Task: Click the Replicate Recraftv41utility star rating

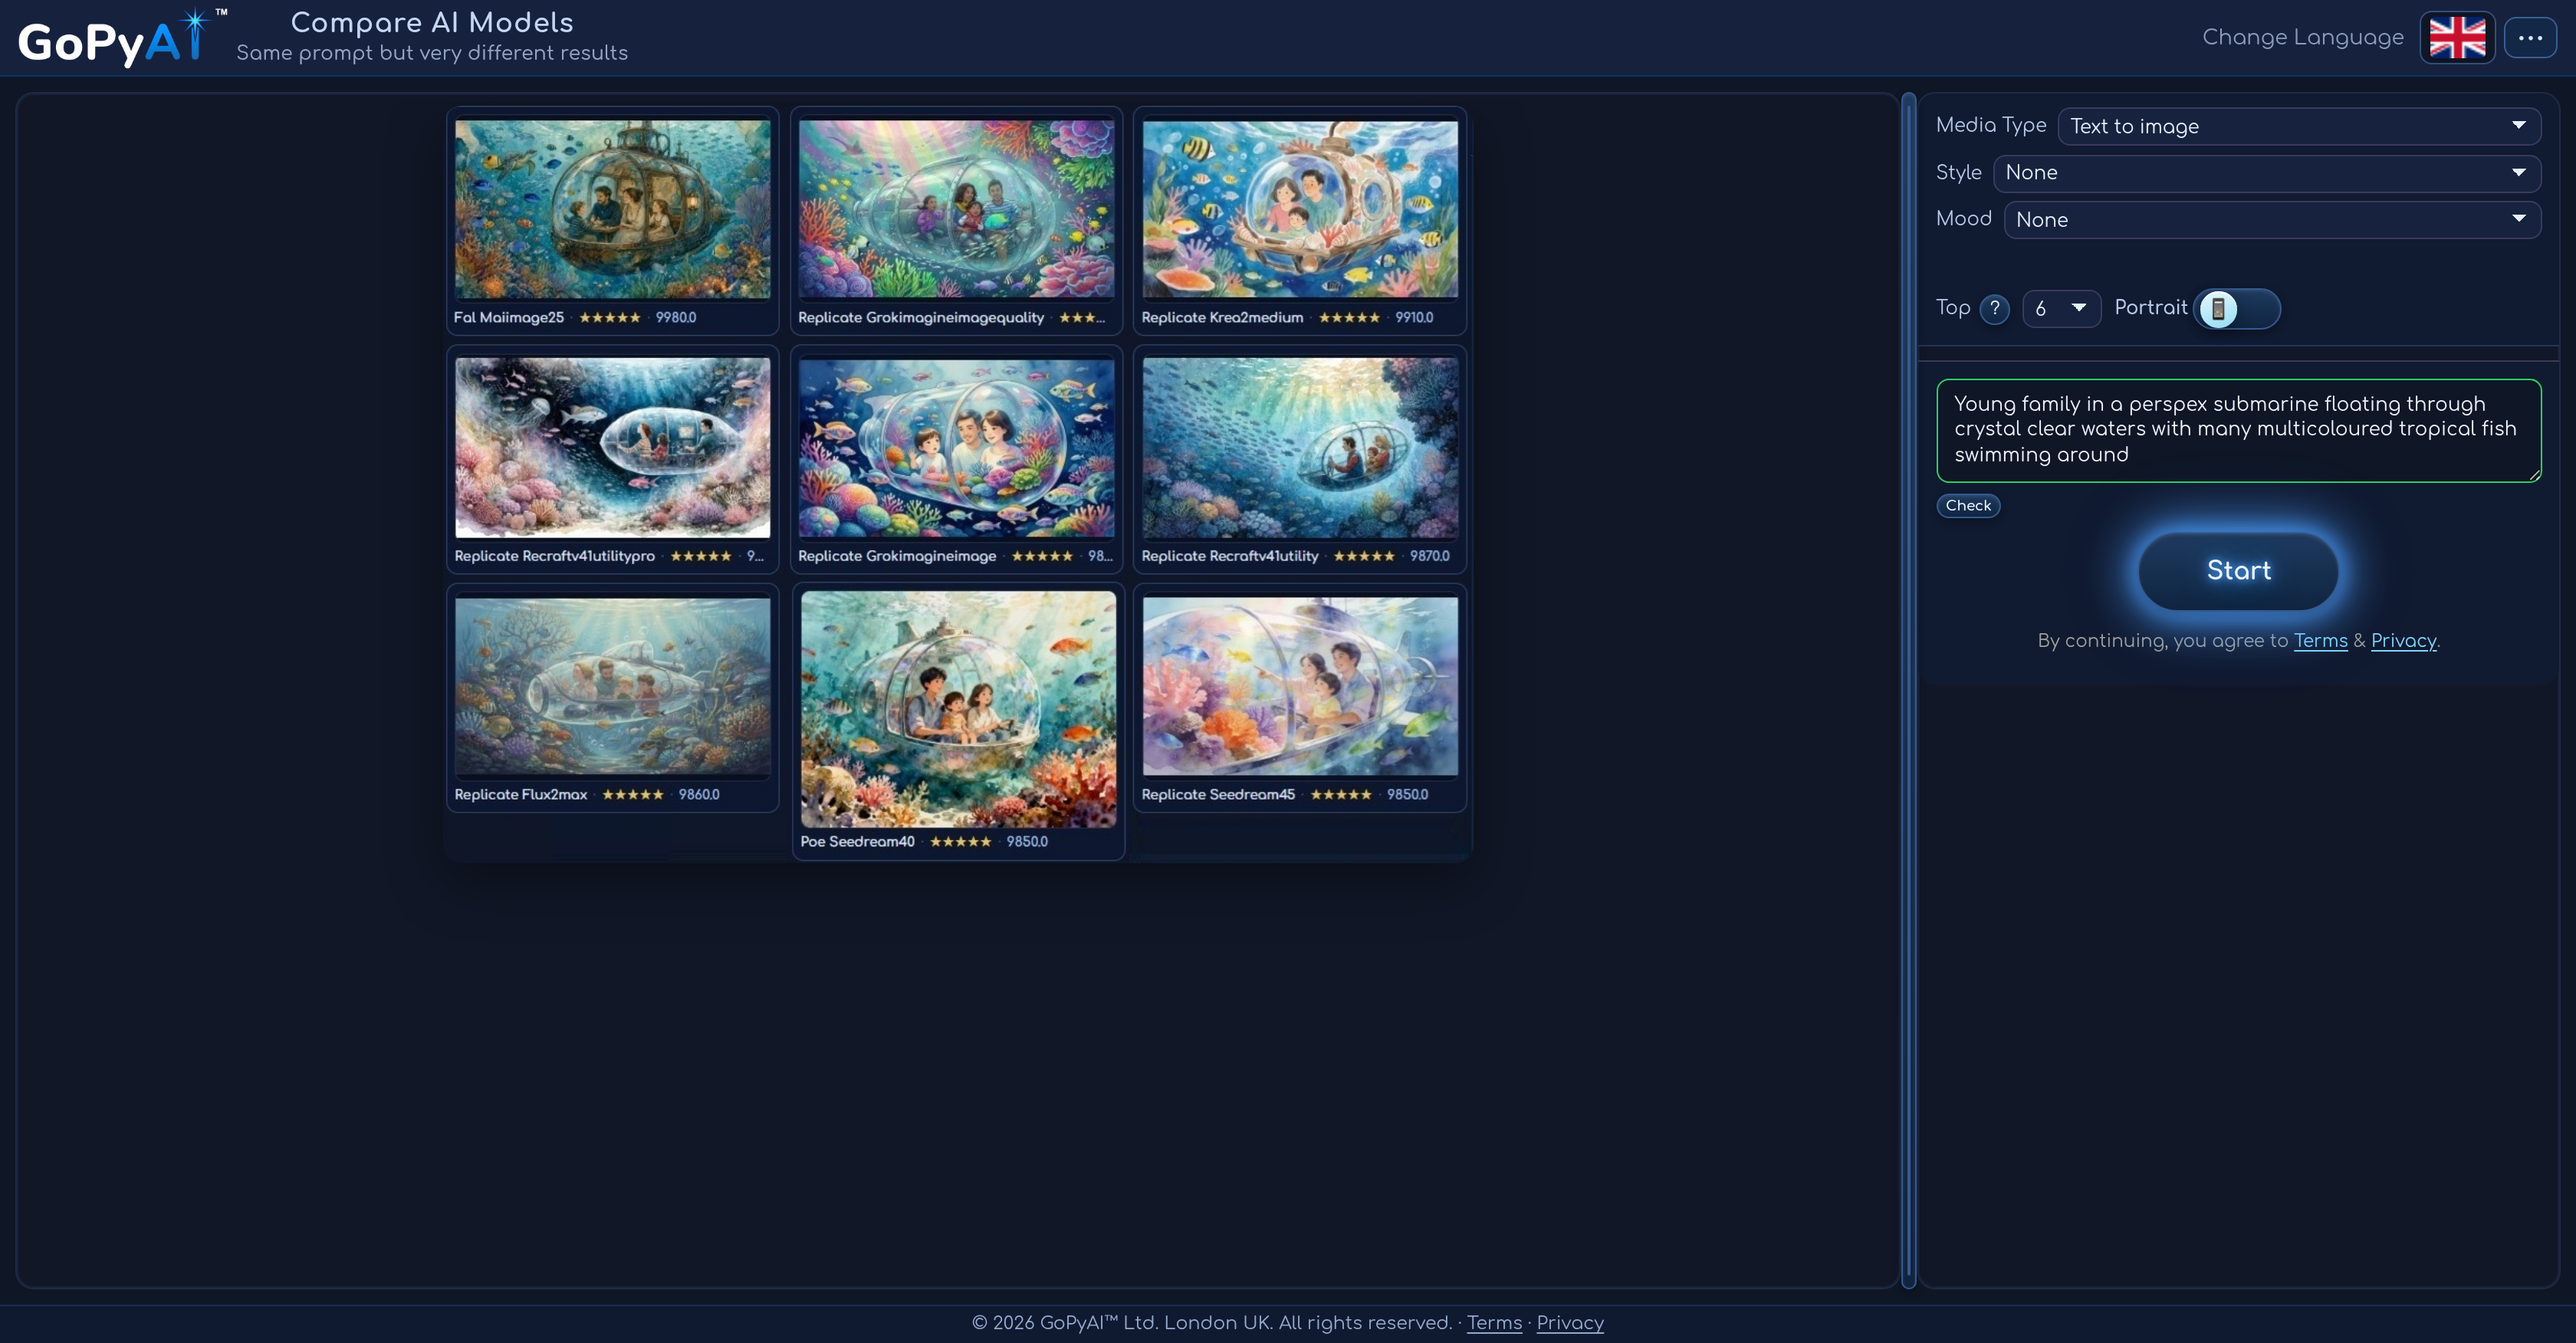Action: pyautogui.click(x=1364, y=557)
